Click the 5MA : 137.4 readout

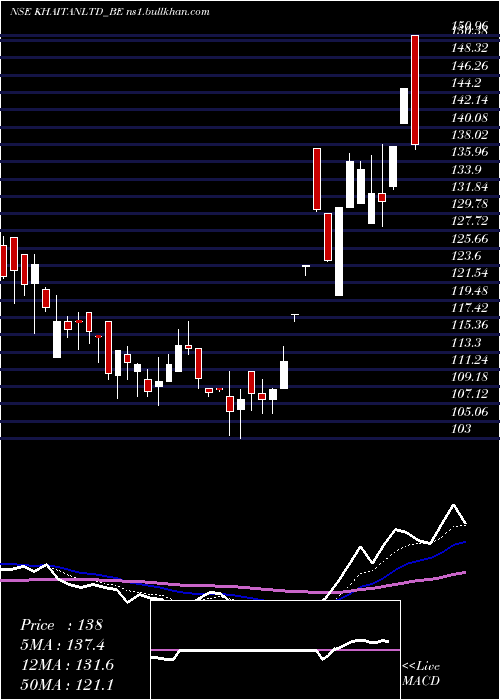65,645
